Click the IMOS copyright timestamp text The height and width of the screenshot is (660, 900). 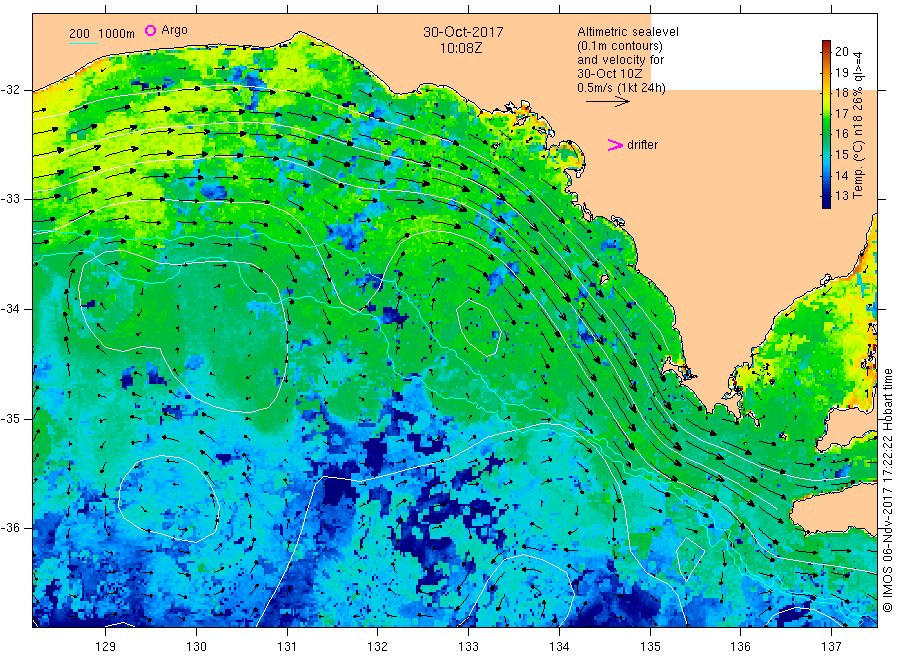click(888, 490)
